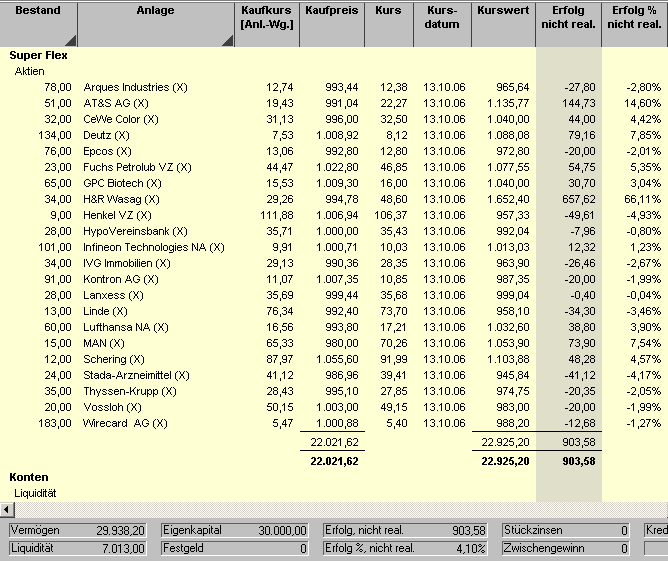Image resolution: width=668 pixels, height=562 pixels.
Task: Click Henkel VZ Kaufkurs 111,88
Action: [277, 215]
